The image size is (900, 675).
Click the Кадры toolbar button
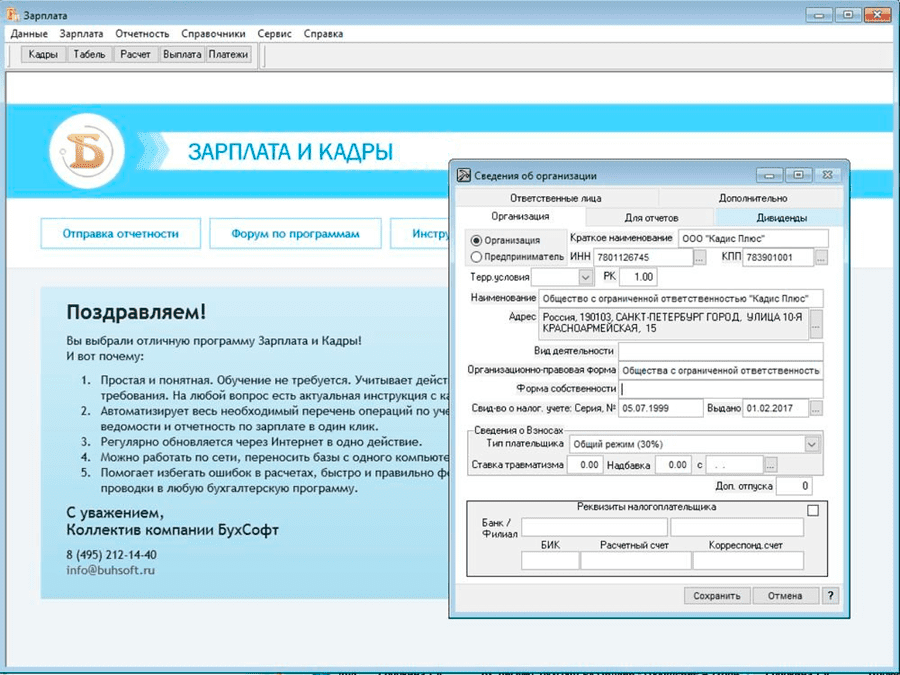pos(43,55)
